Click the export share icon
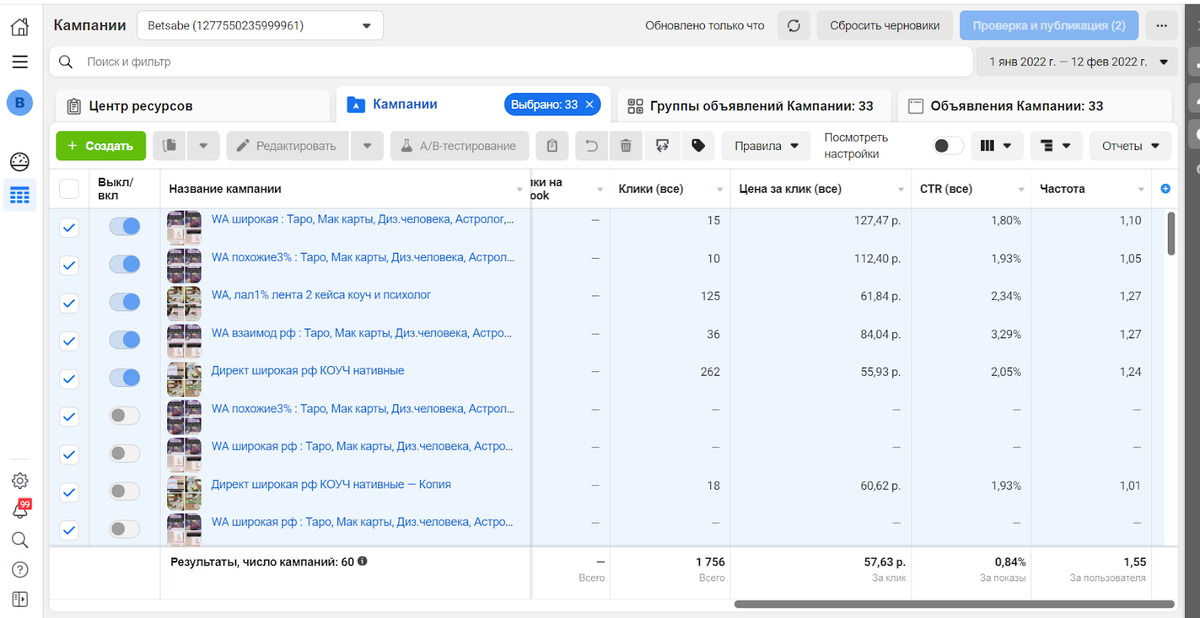This screenshot has height=618, width=1200. (x=662, y=146)
